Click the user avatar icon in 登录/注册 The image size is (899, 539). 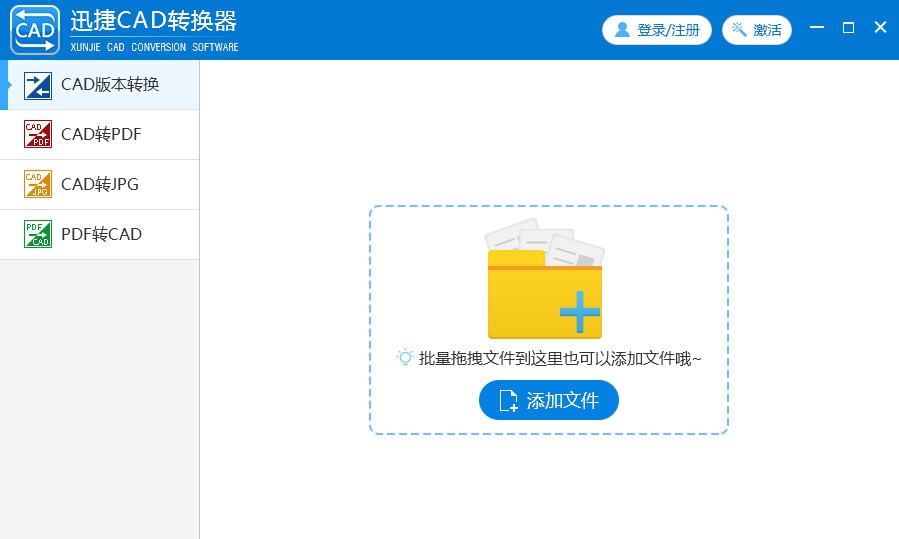click(622, 30)
